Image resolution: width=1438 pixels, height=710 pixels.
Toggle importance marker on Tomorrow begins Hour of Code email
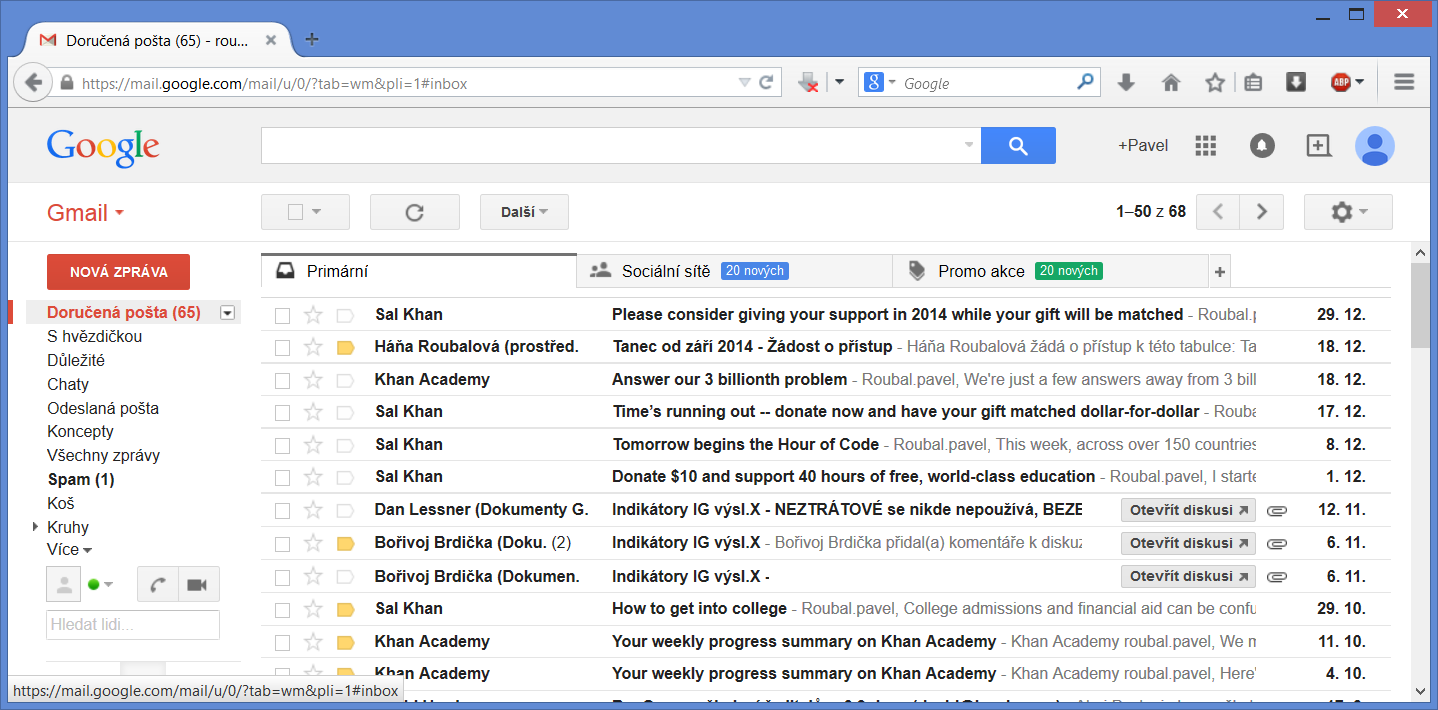click(346, 445)
